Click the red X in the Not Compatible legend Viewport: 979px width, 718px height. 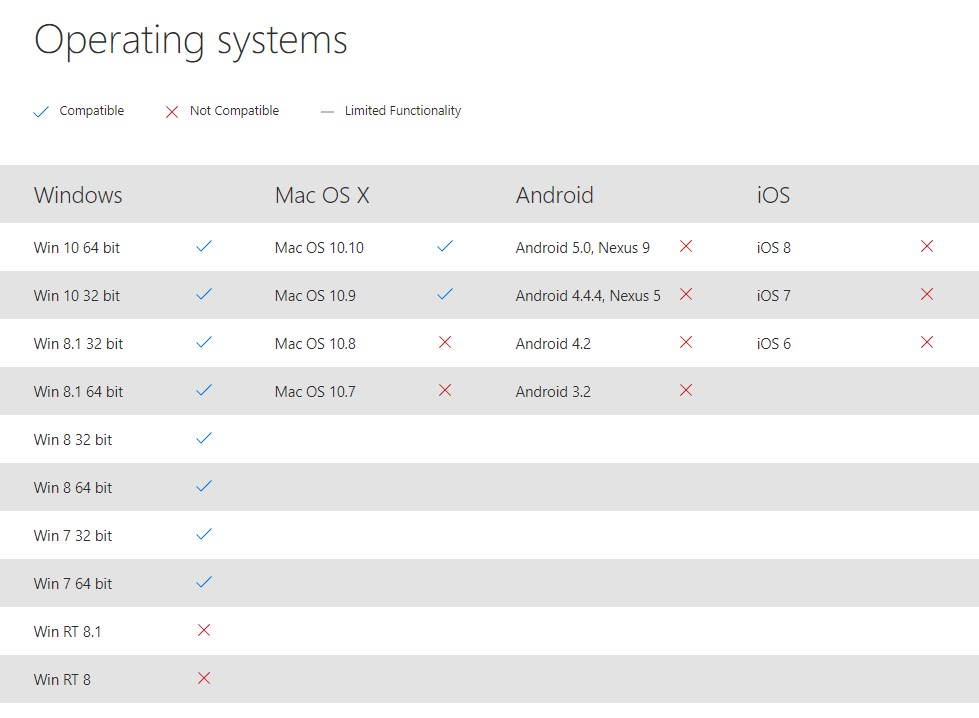pos(172,112)
